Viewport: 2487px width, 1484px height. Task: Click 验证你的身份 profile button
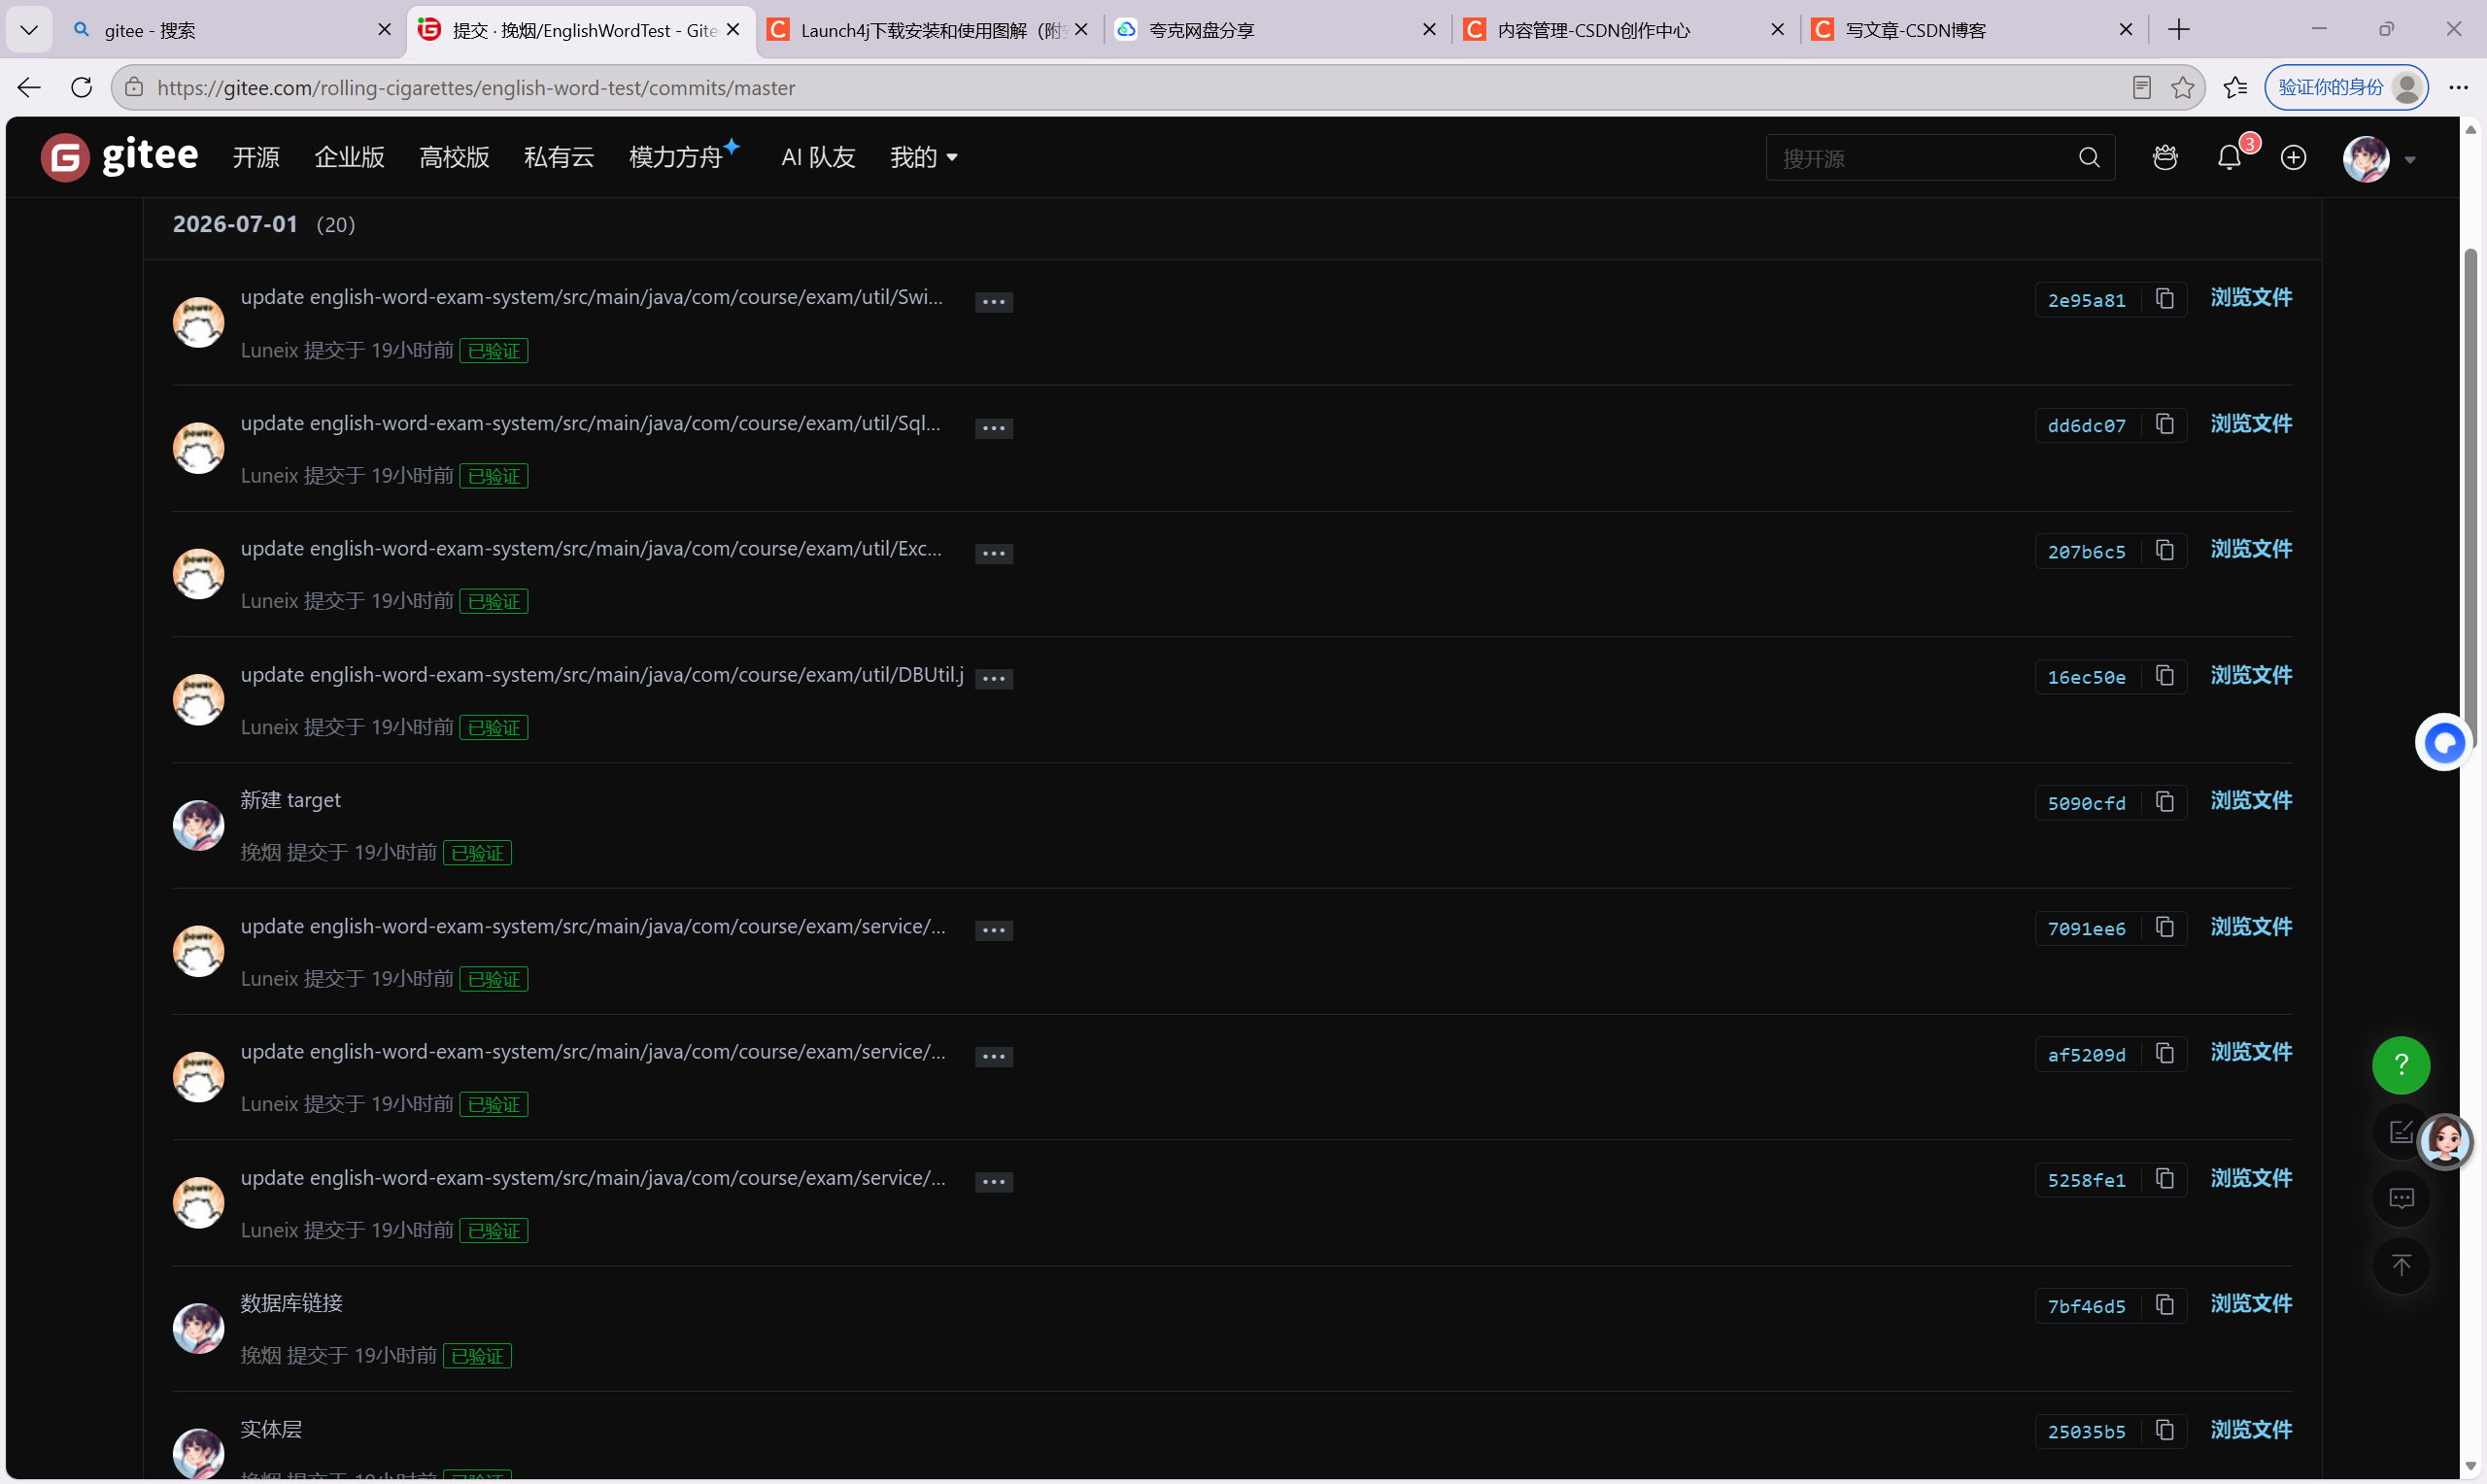2346,88
